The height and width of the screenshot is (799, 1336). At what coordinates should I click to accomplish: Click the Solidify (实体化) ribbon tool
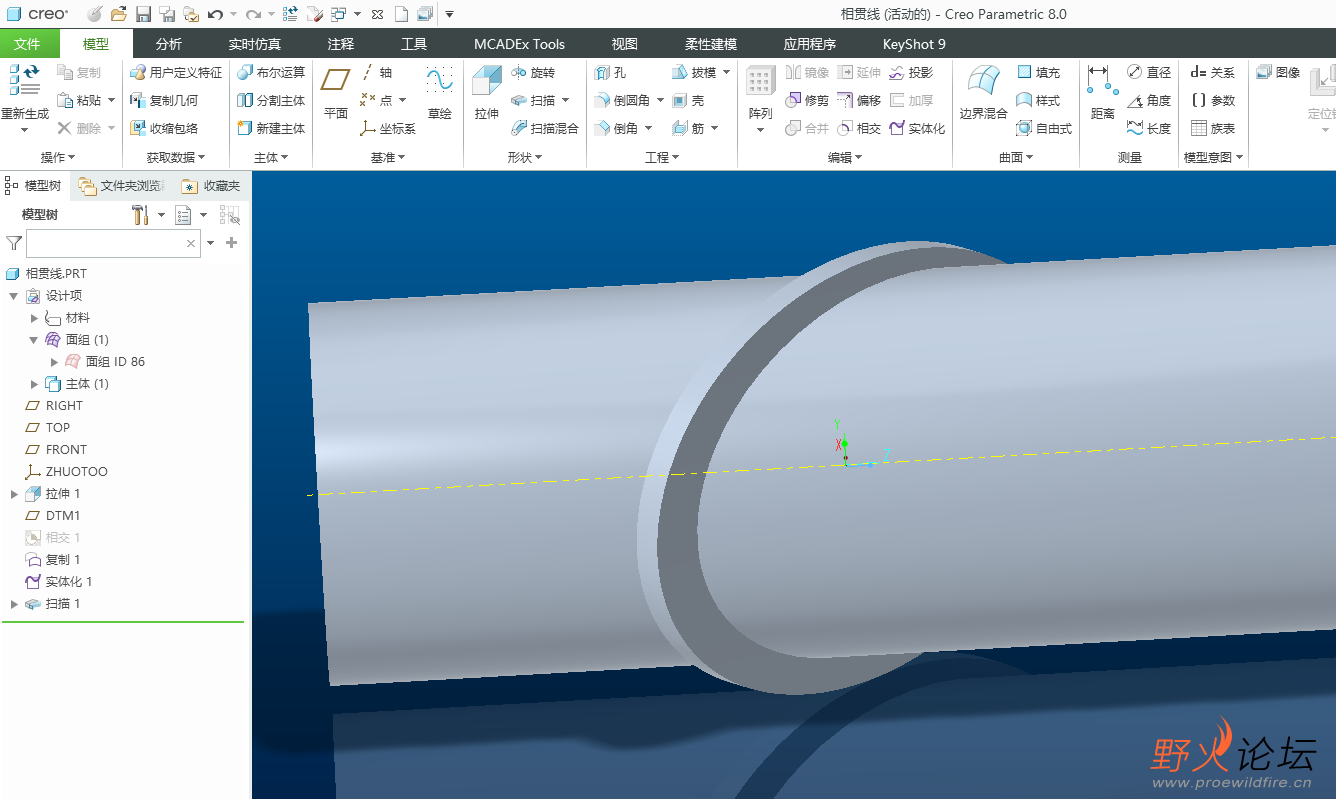pyautogui.click(x=917, y=129)
